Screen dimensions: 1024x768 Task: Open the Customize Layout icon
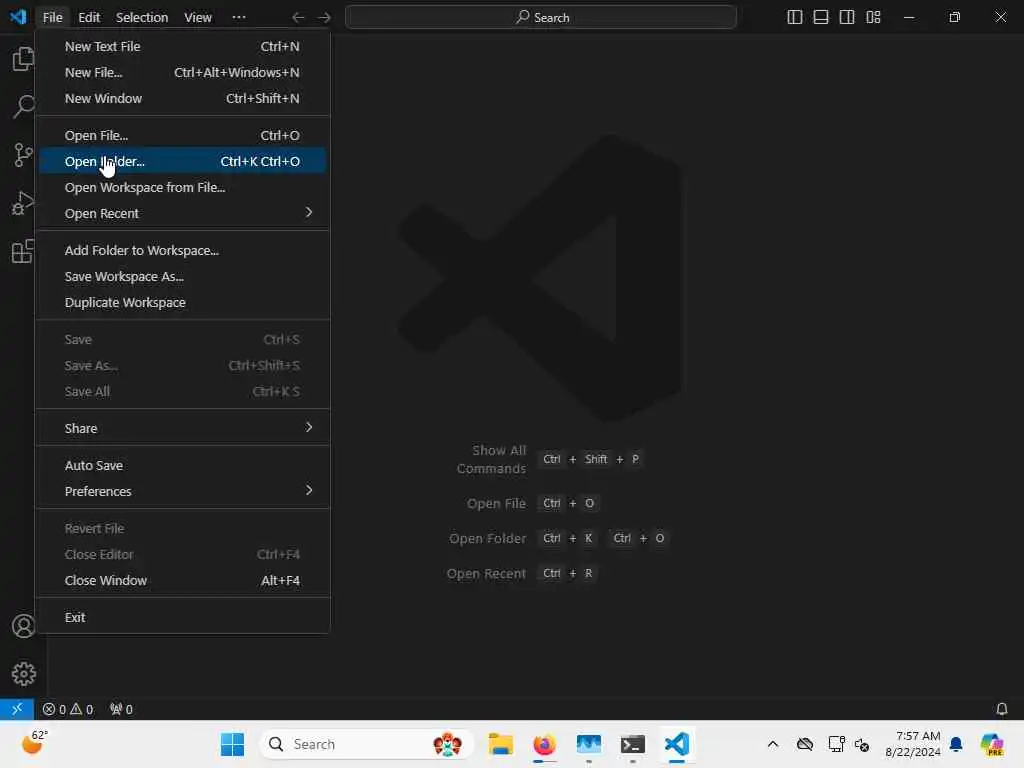pos(873,17)
